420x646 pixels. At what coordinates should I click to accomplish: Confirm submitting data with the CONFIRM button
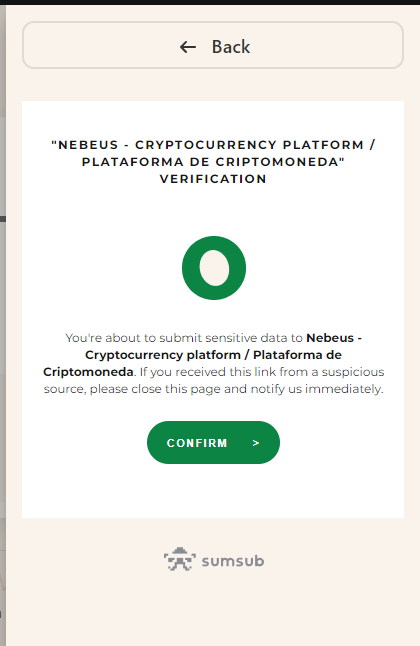[x=214, y=442]
